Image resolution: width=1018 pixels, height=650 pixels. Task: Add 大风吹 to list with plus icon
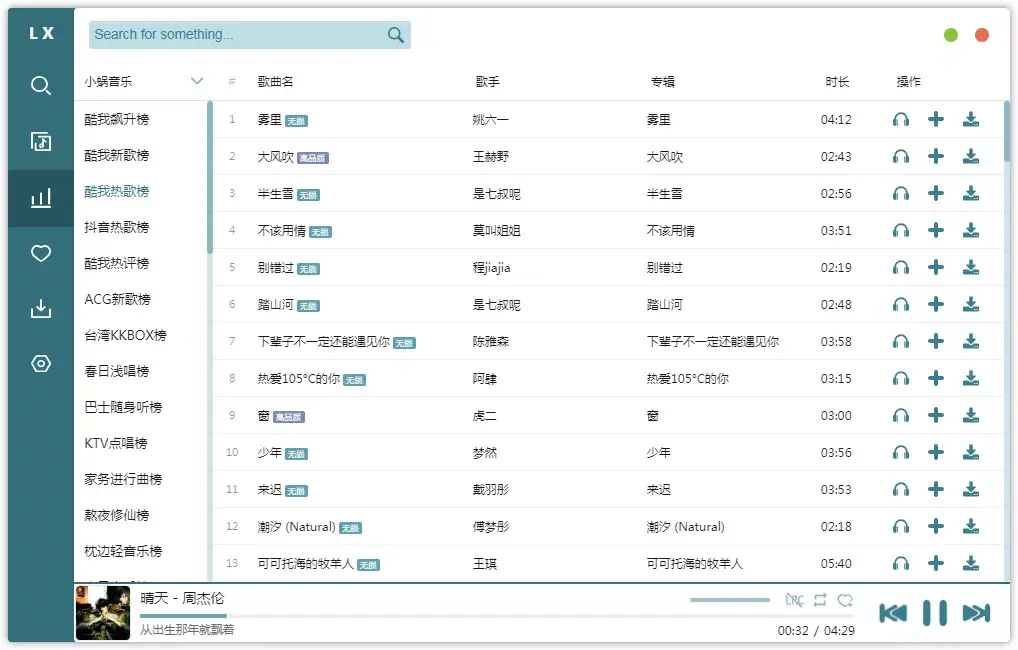(x=936, y=156)
